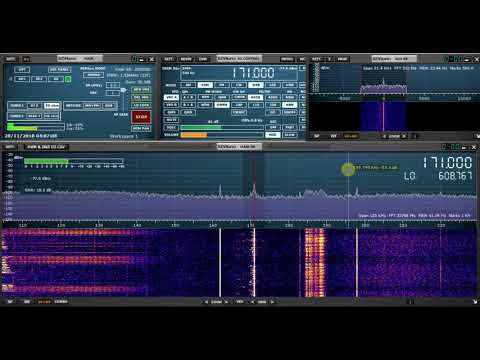Select VFO B in RX Control
Viewport: 480px width, 360px height.
[x=171, y=105]
